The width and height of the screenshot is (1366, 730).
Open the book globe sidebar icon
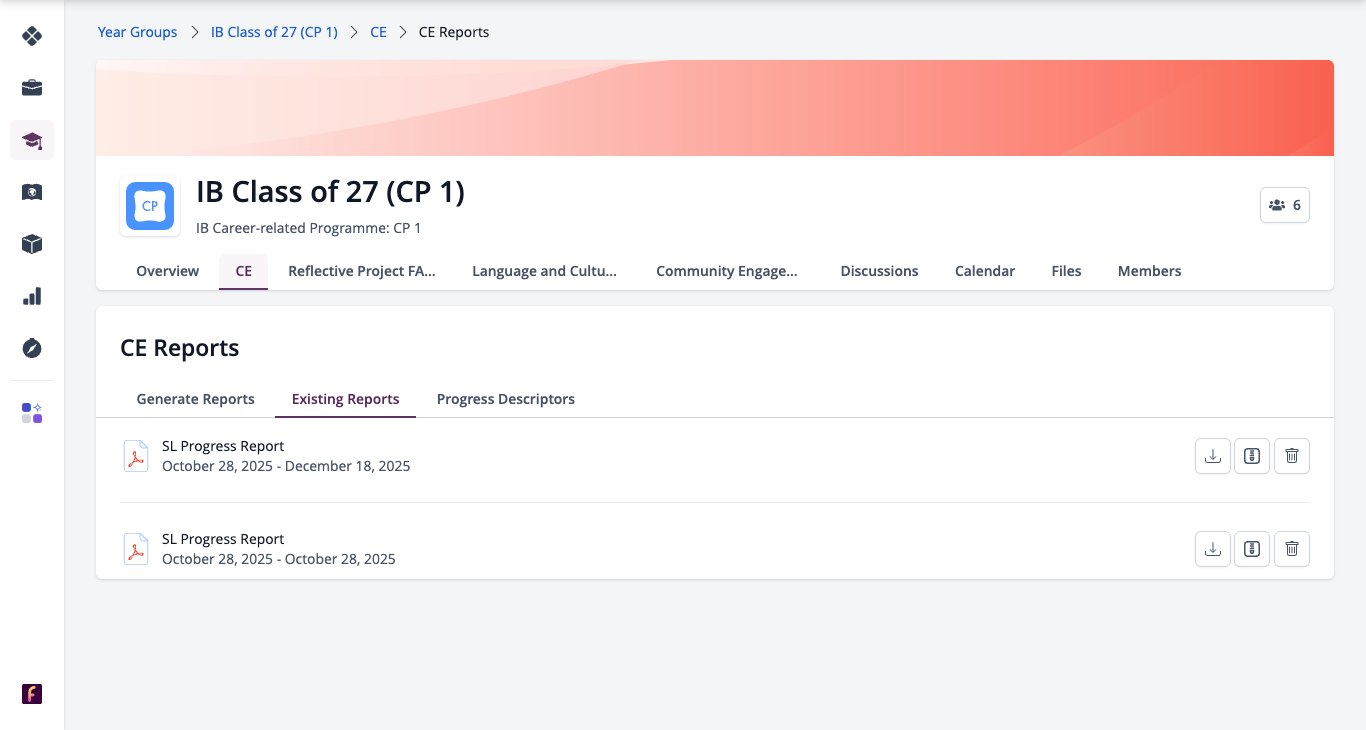coord(32,192)
